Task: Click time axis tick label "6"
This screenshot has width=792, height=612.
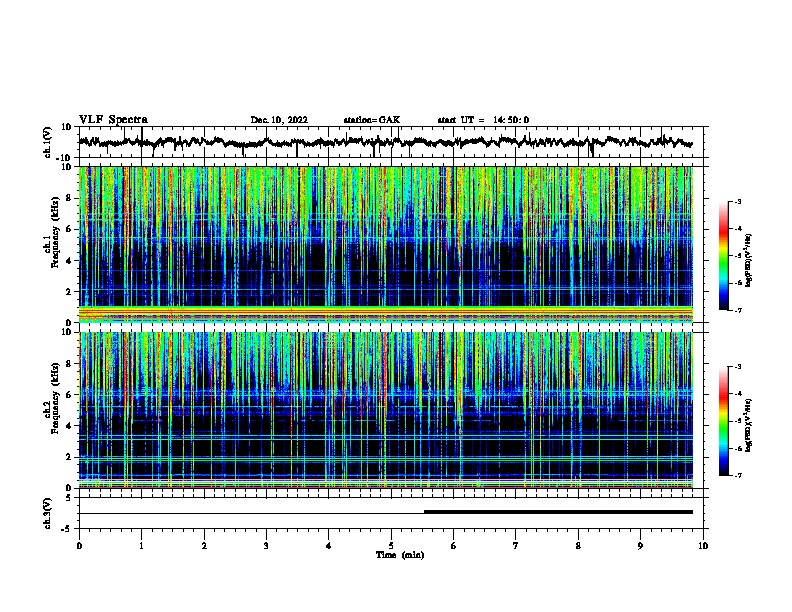Action: click(454, 546)
